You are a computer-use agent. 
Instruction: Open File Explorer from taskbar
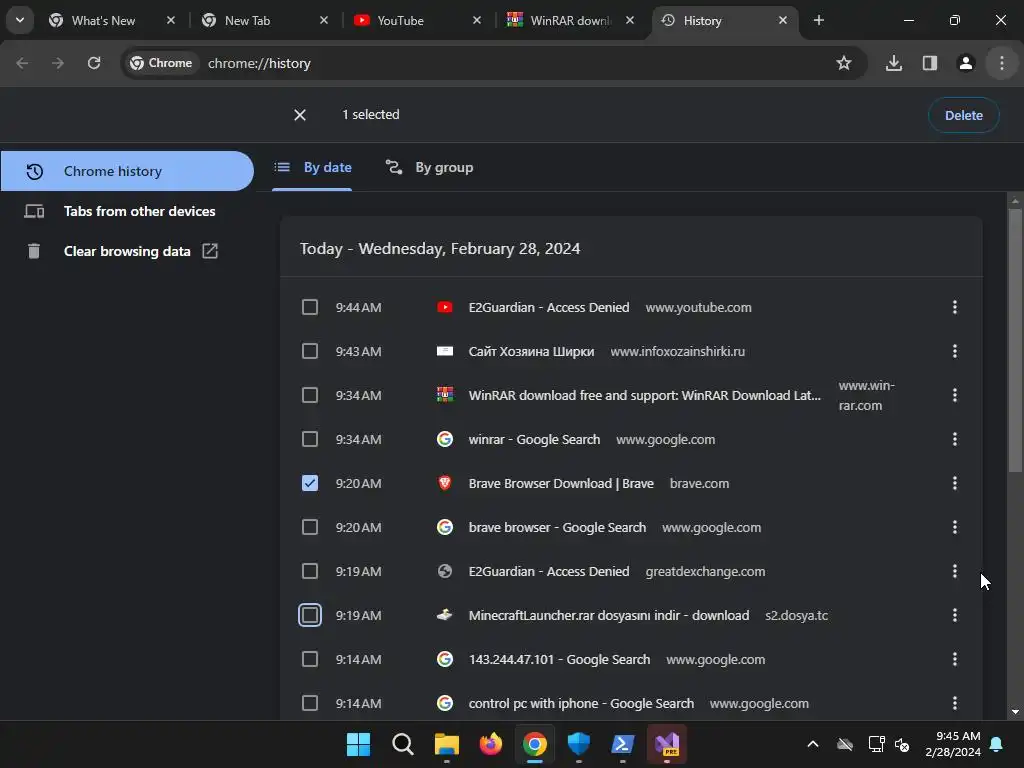coord(447,744)
